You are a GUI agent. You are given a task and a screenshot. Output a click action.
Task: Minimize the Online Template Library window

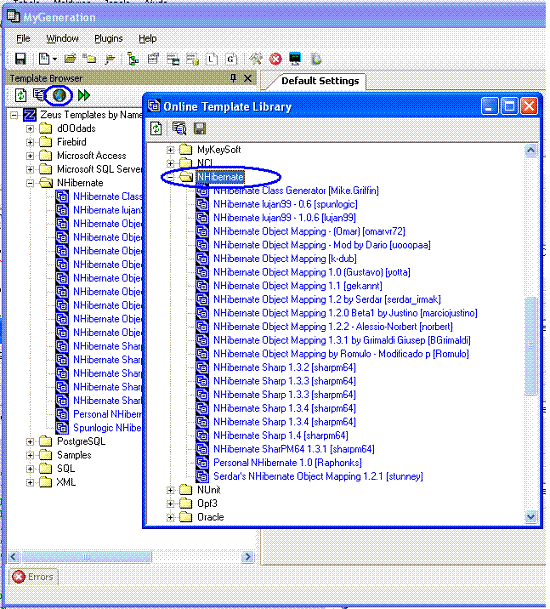click(x=489, y=106)
